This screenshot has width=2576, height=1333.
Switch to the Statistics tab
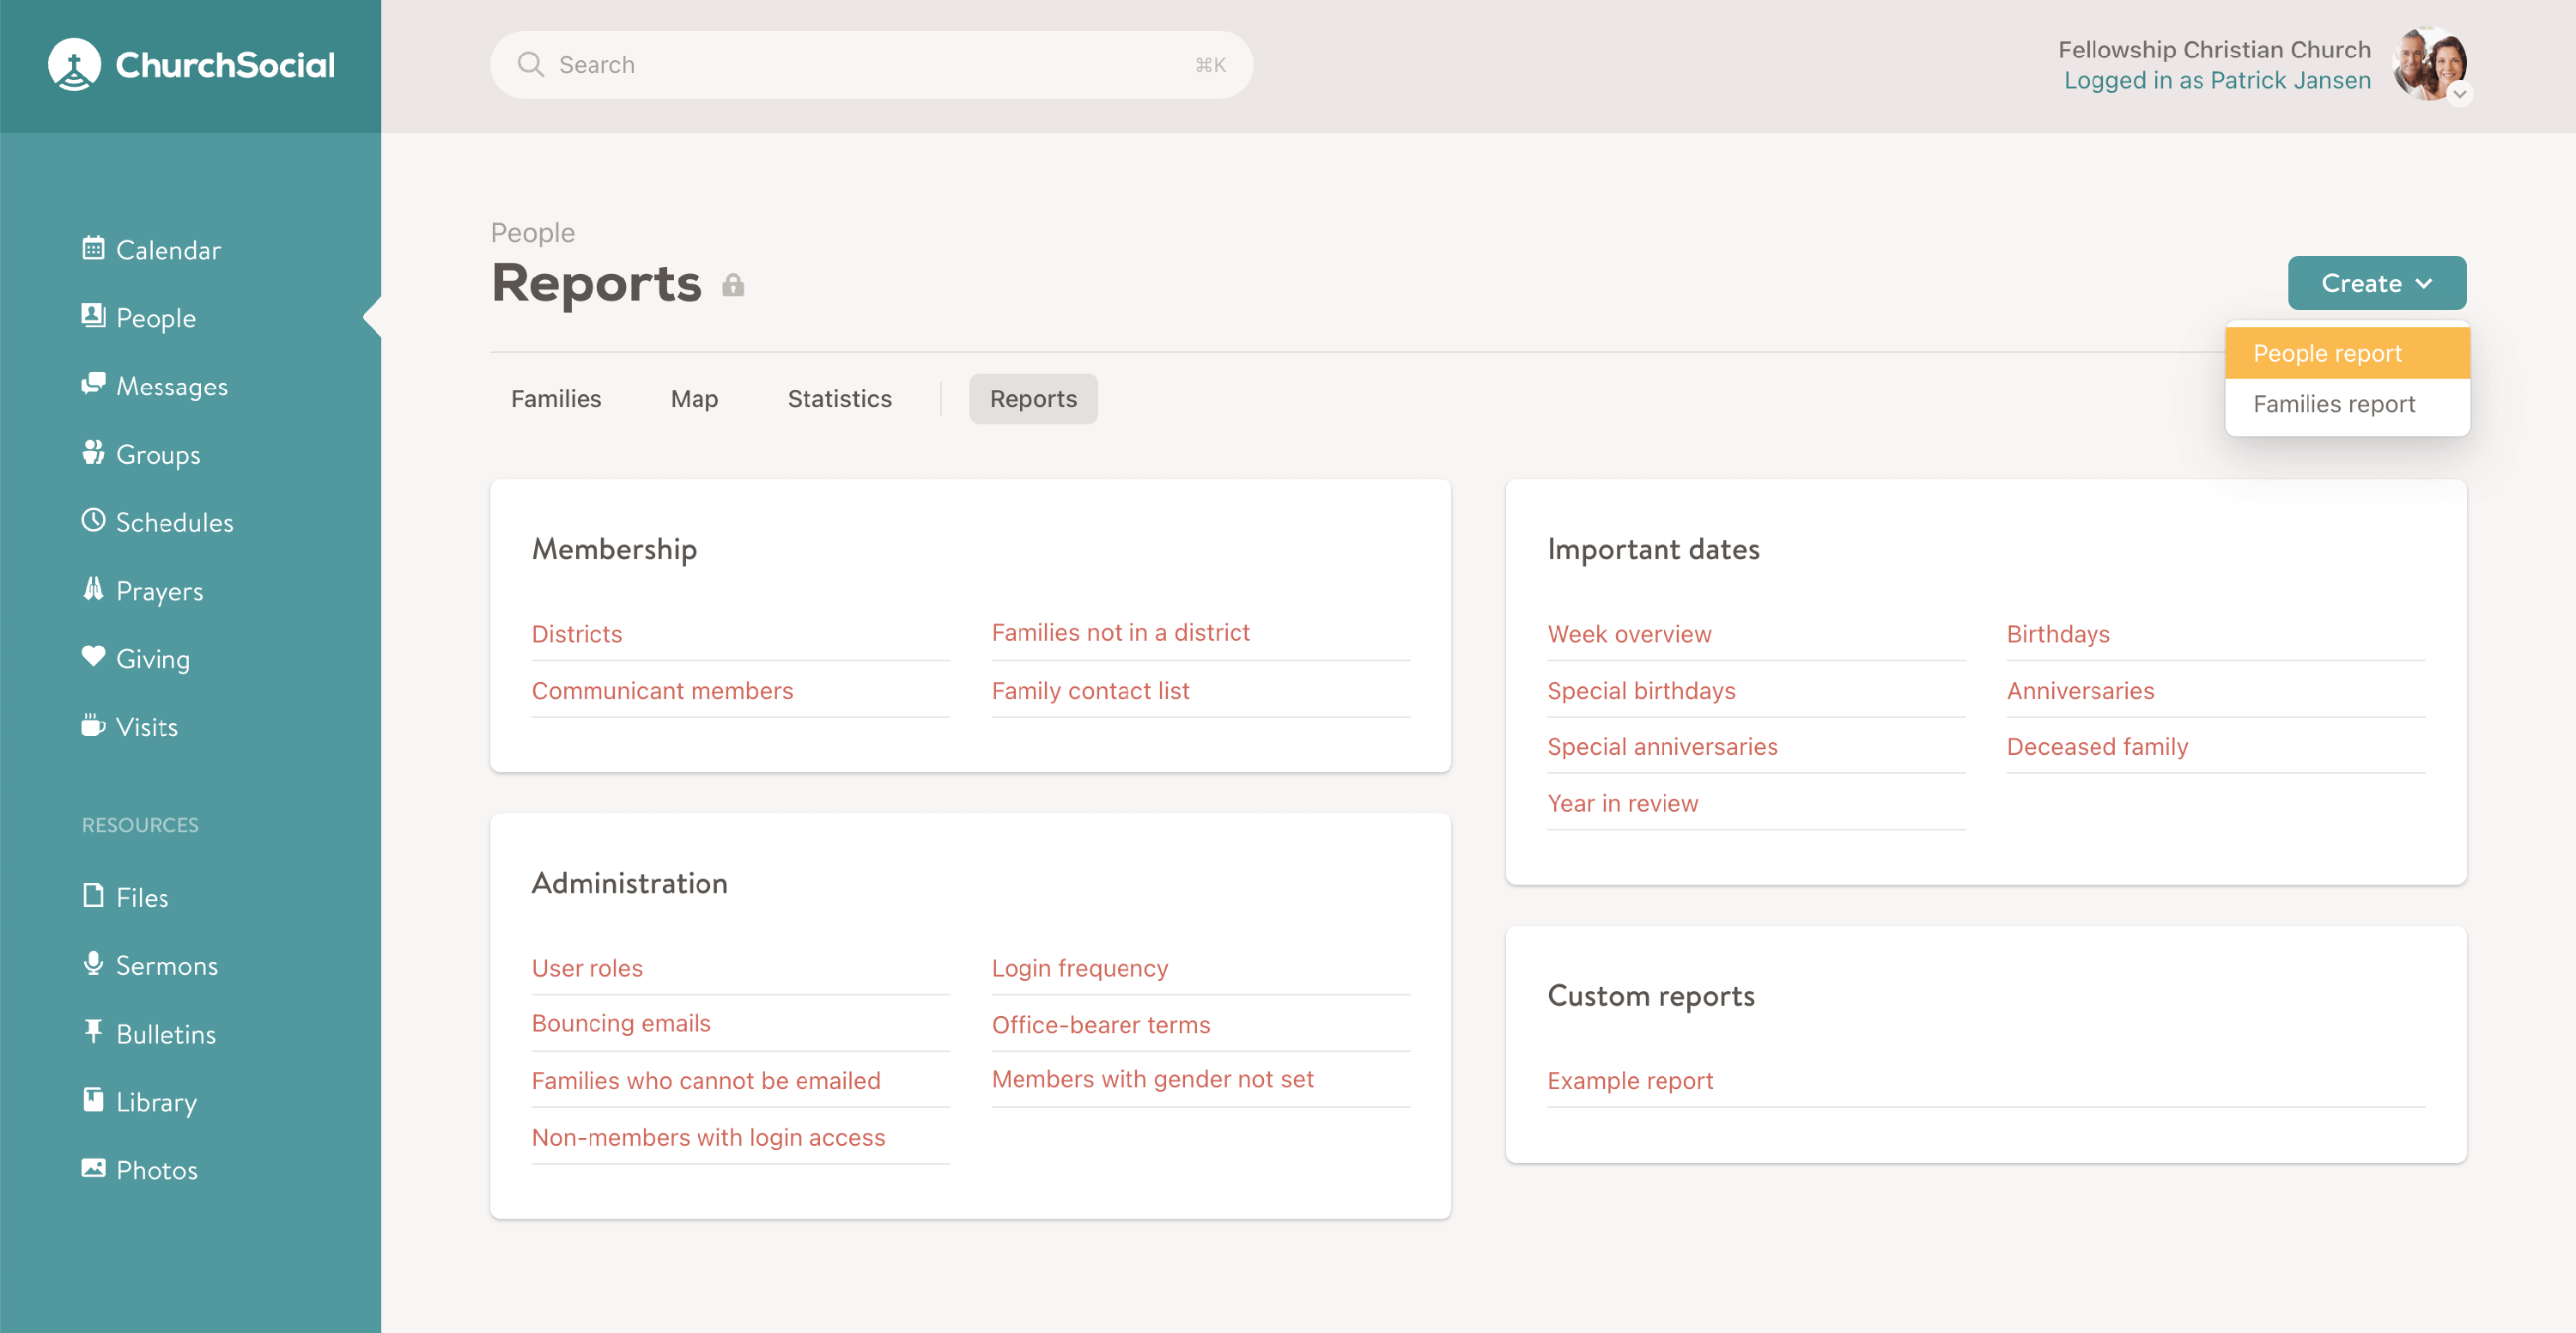tap(839, 399)
